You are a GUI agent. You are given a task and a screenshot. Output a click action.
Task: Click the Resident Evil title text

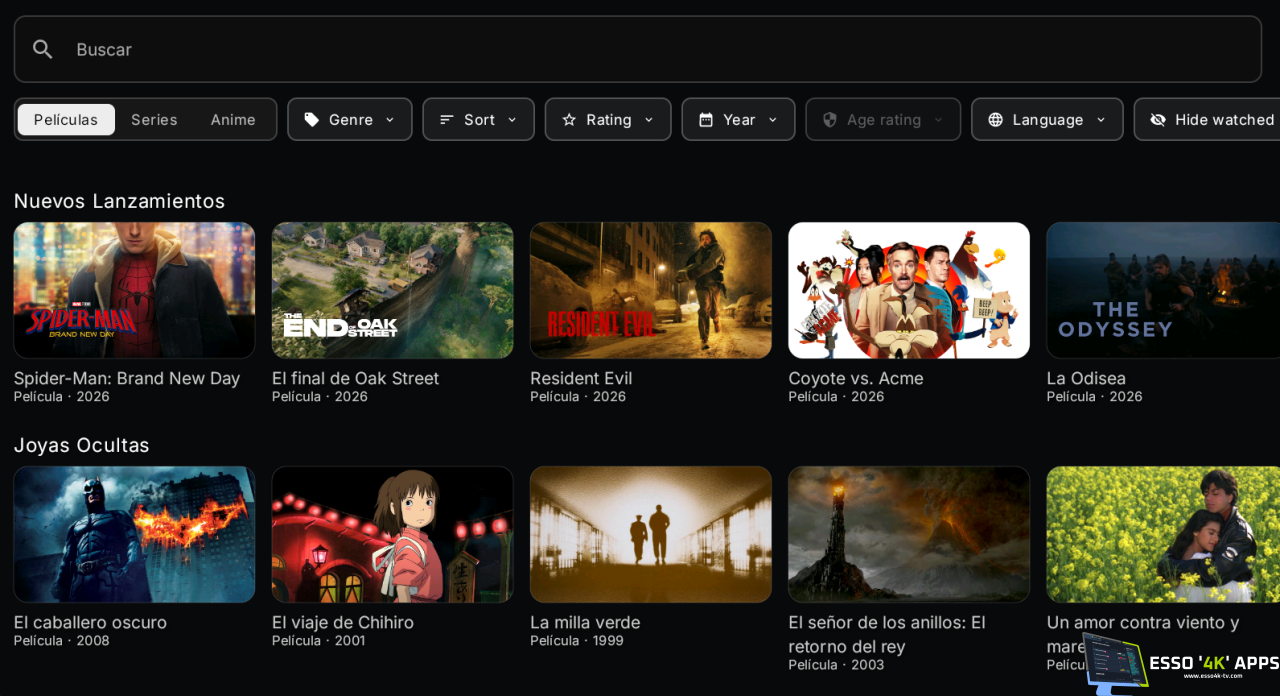[x=581, y=378]
